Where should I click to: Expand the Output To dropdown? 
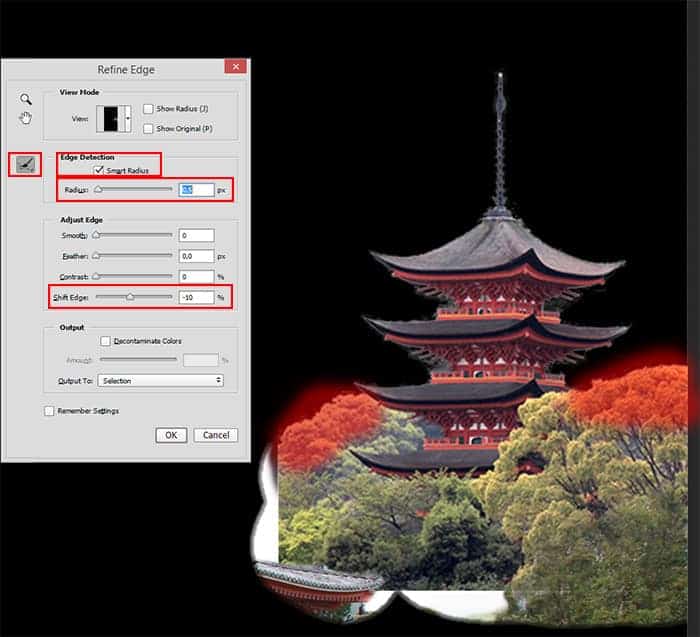click(x=162, y=380)
